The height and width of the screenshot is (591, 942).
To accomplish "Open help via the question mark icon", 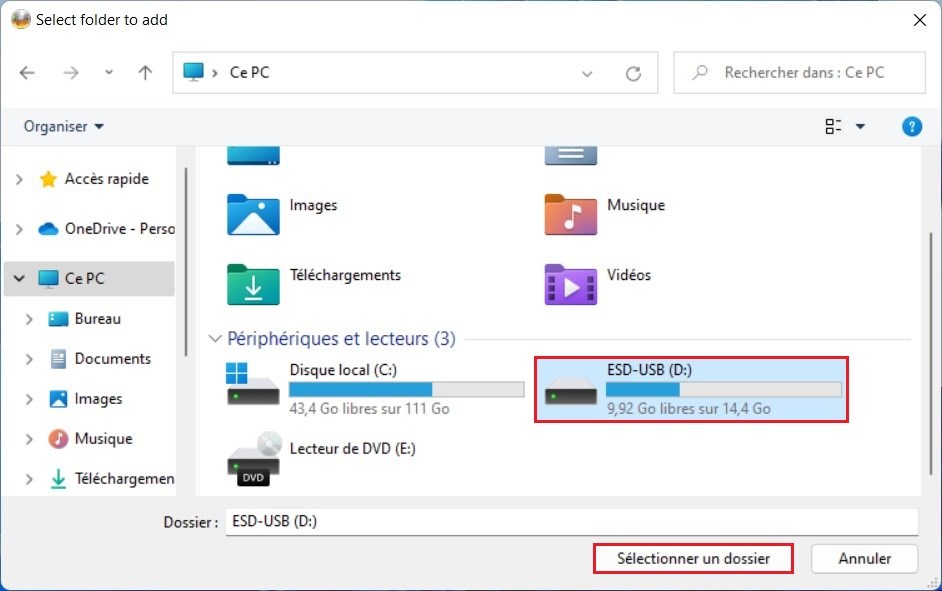I will pyautogui.click(x=911, y=126).
